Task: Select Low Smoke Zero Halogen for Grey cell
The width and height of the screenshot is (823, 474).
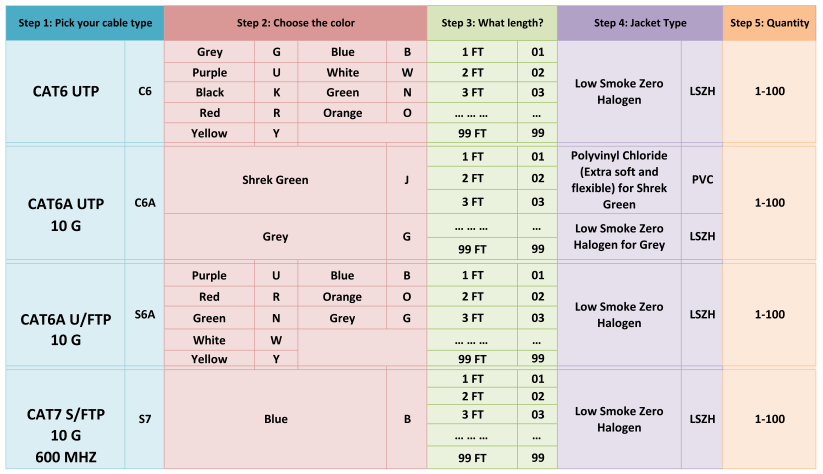Action: coord(619,236)
